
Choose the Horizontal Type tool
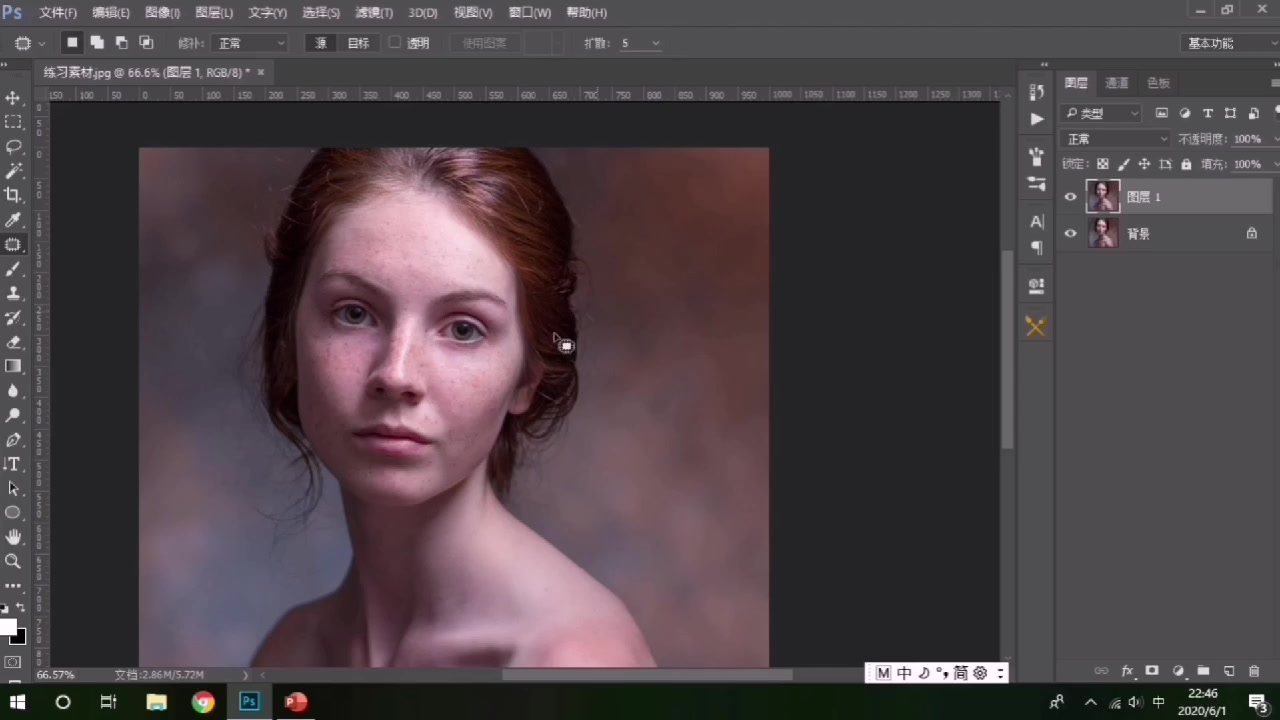[13, 464]
